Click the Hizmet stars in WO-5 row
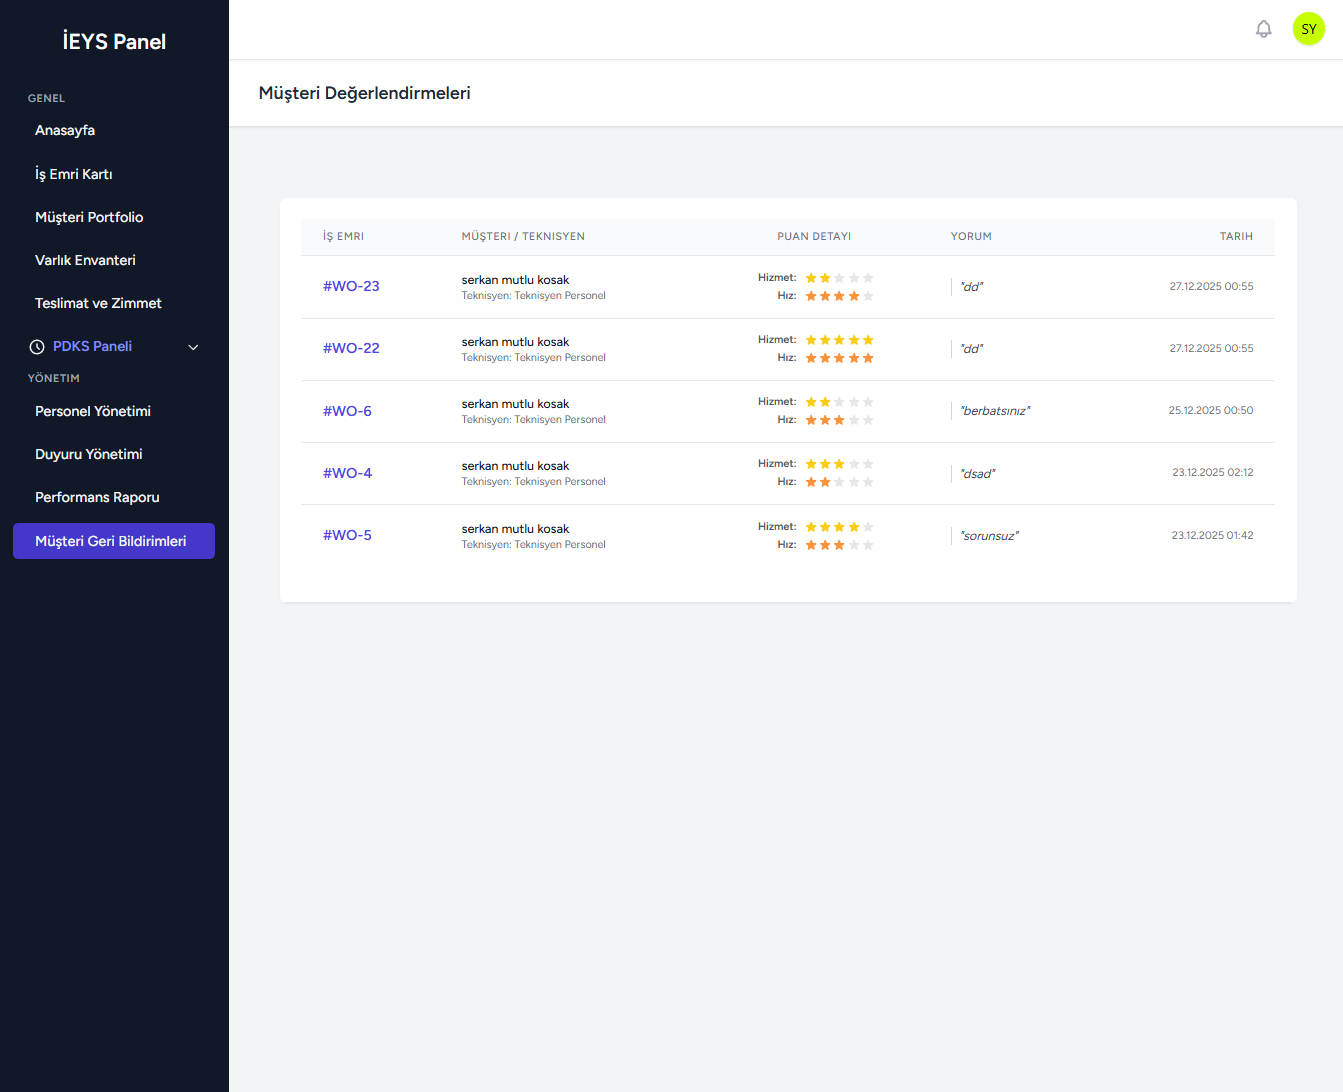 839,527
